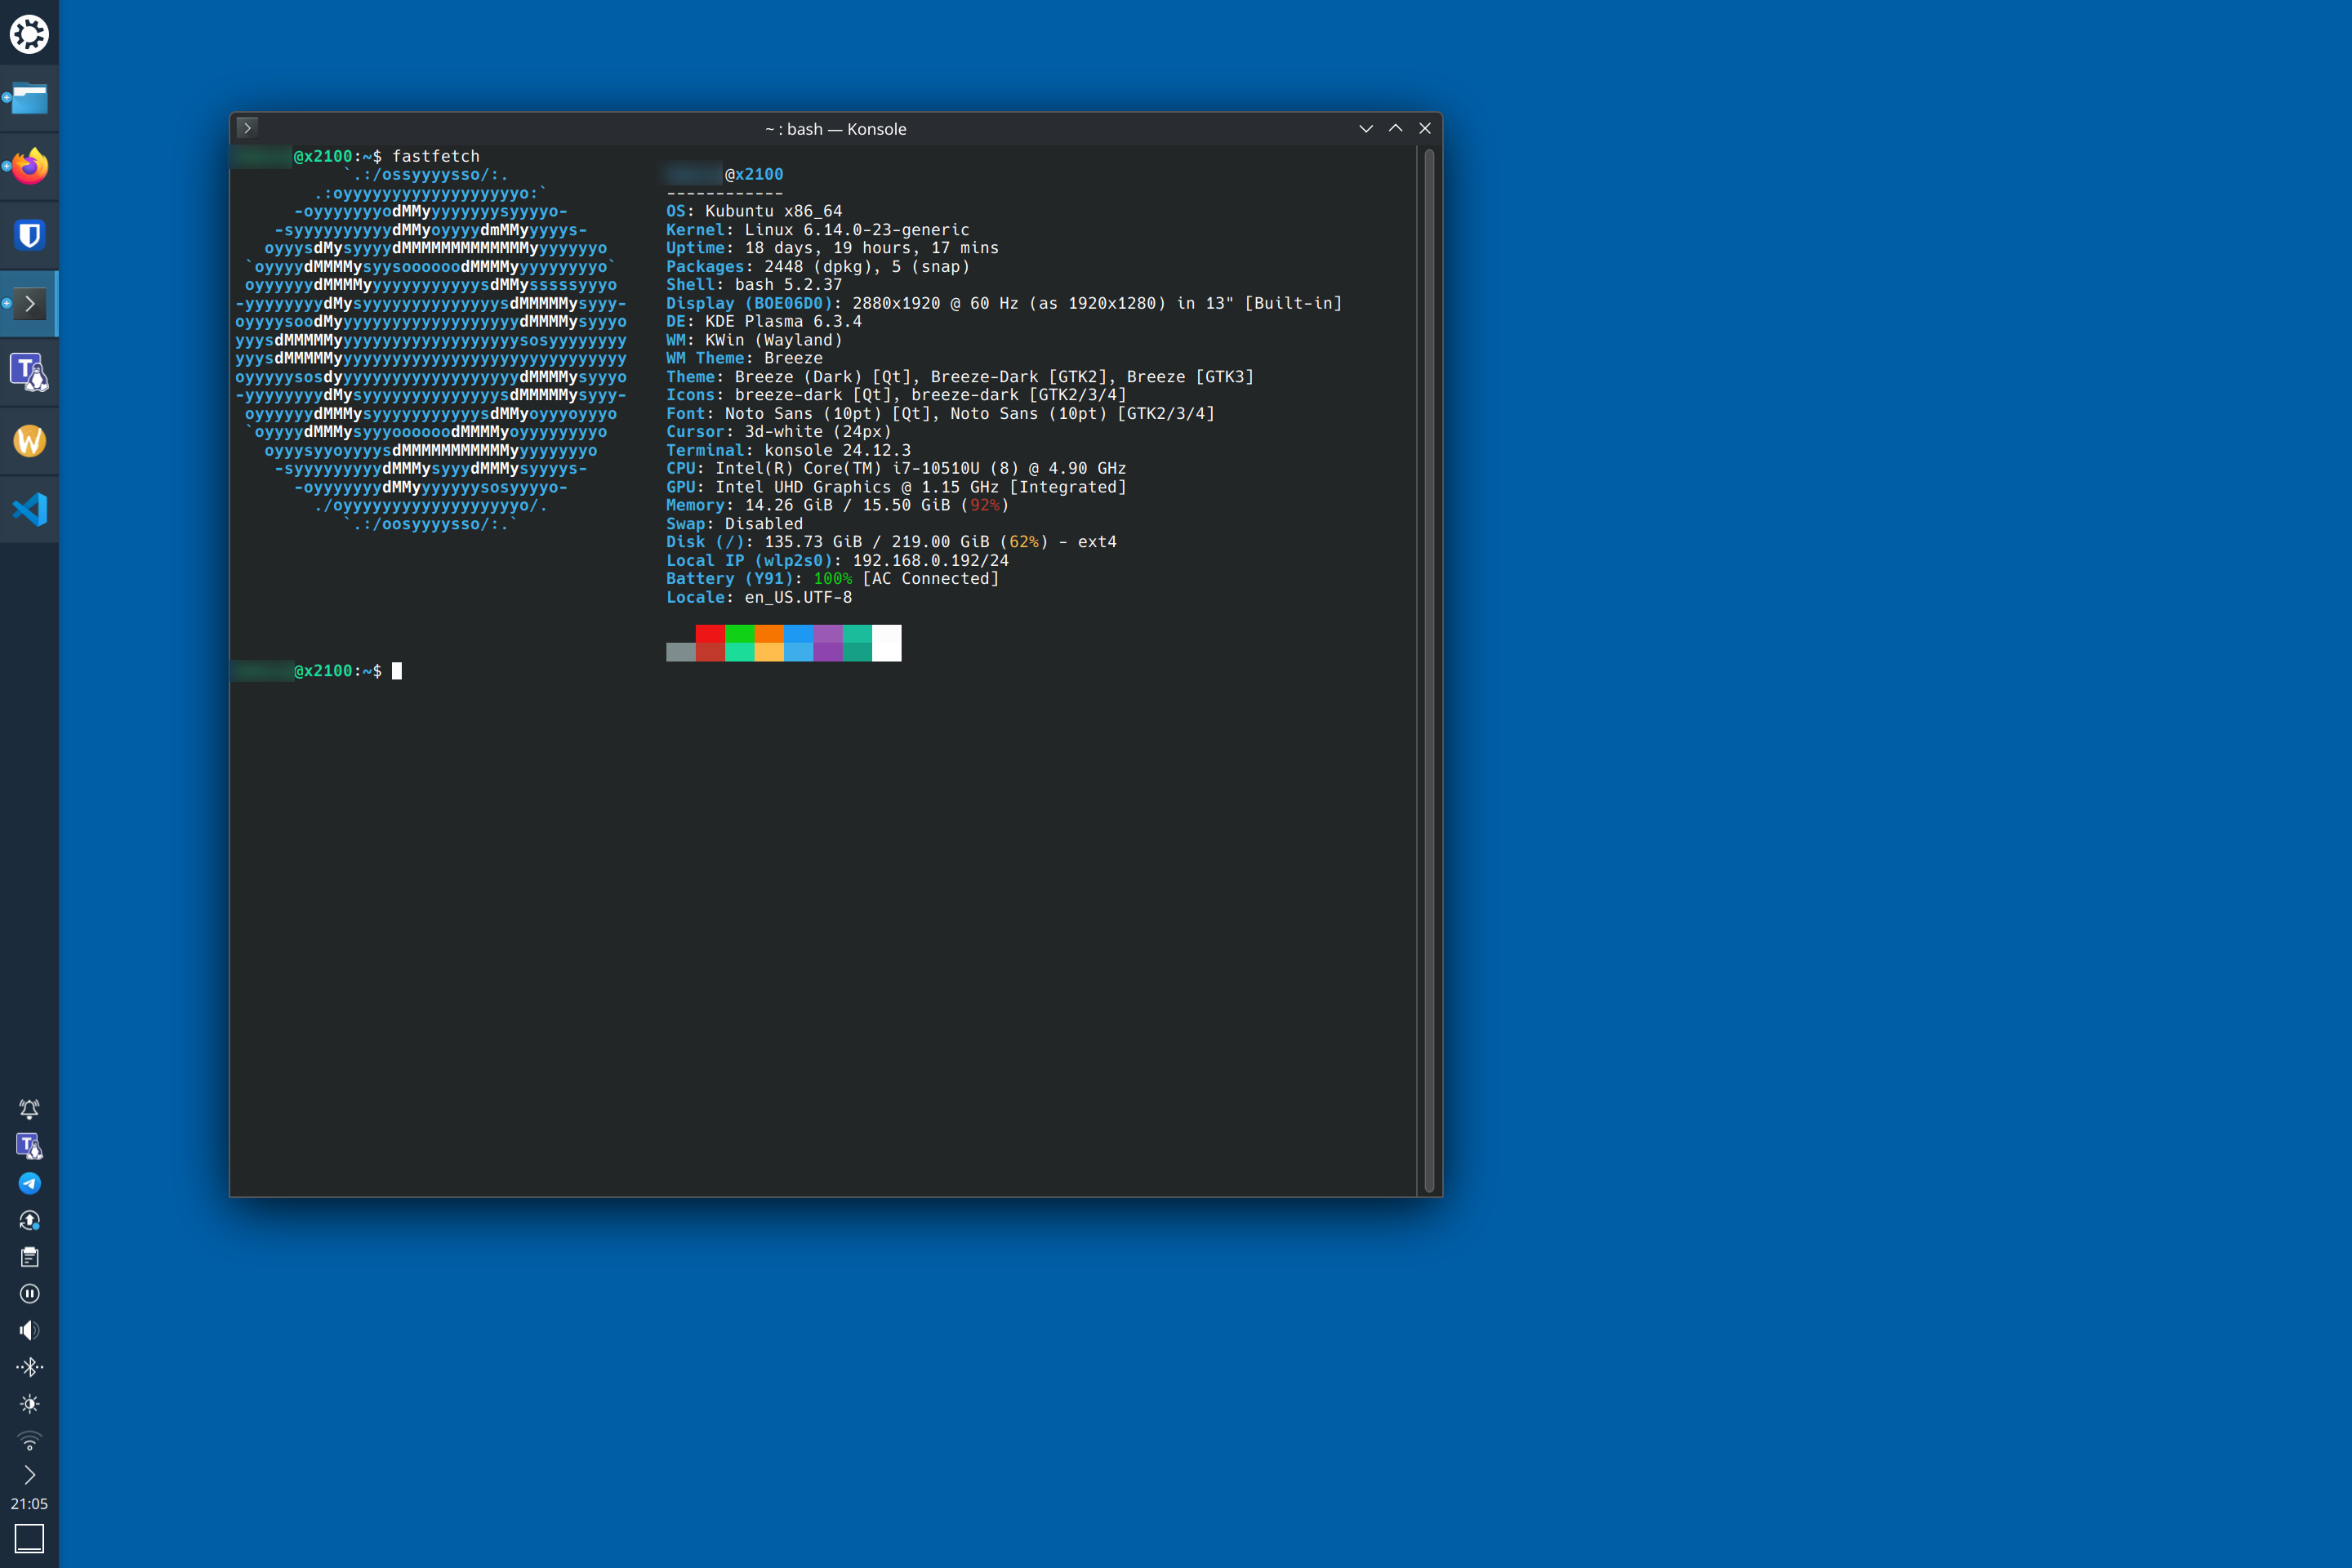The width and height of the screenshot is (2352, 1568).
Task: Click the 'Font: Noto Sans (10pt)' line
Action: click(940, 413)
